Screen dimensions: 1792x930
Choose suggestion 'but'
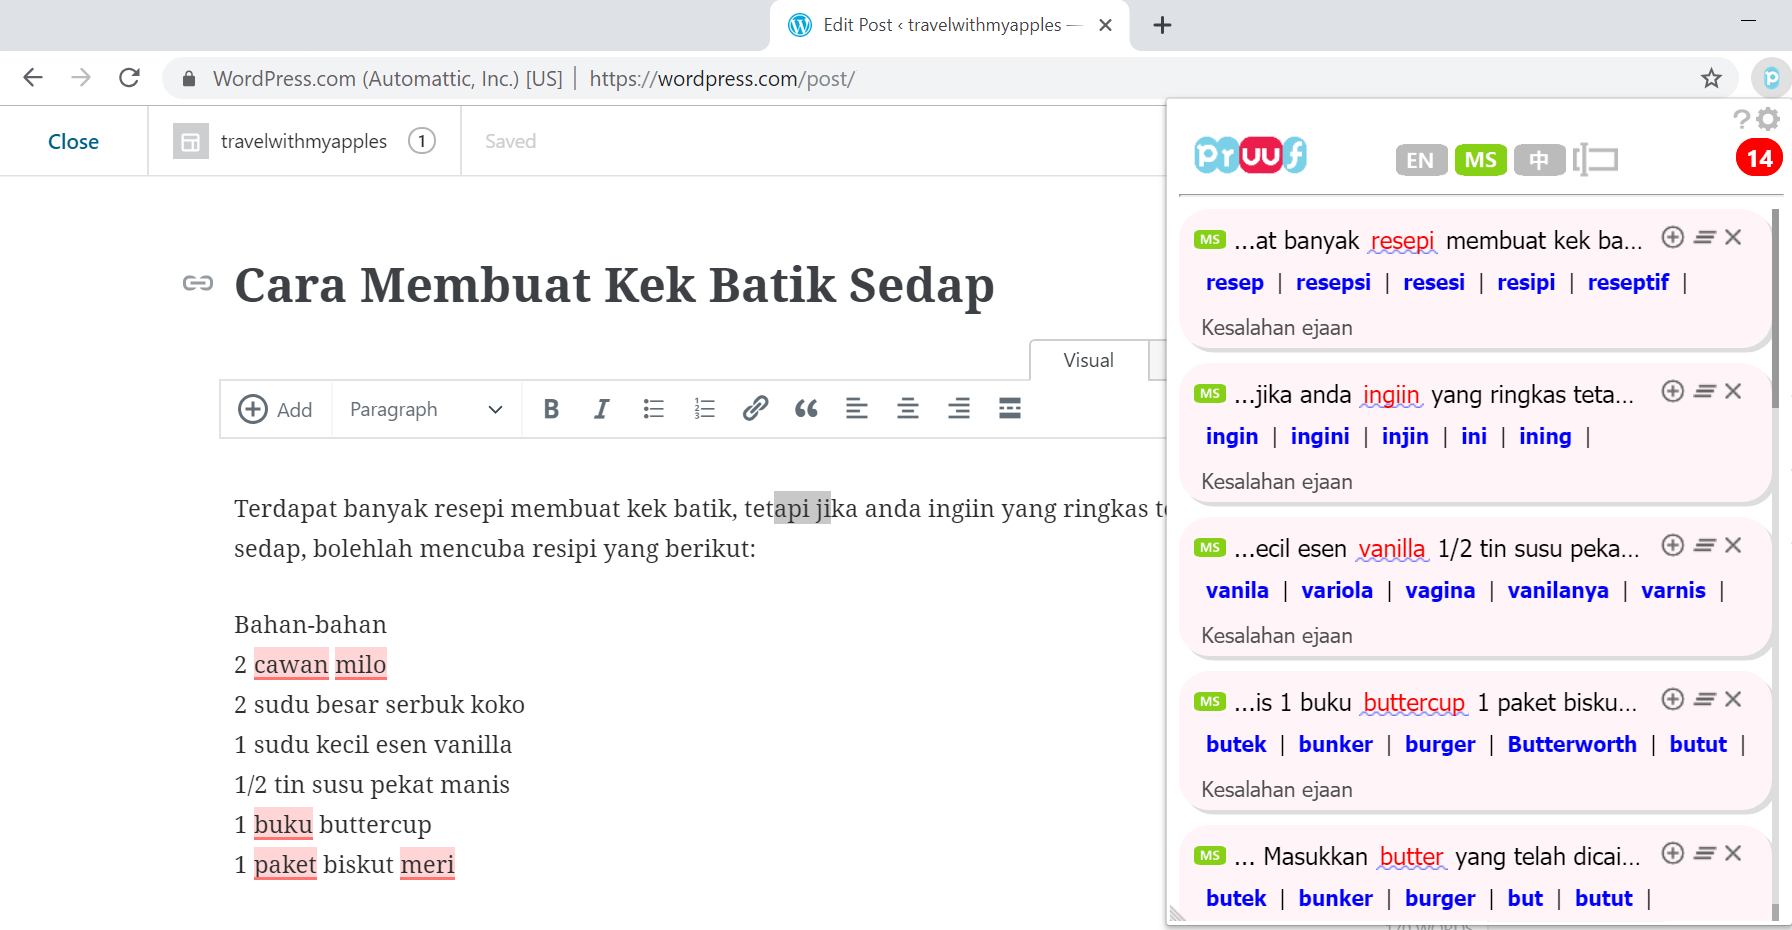pos(1525,899)
